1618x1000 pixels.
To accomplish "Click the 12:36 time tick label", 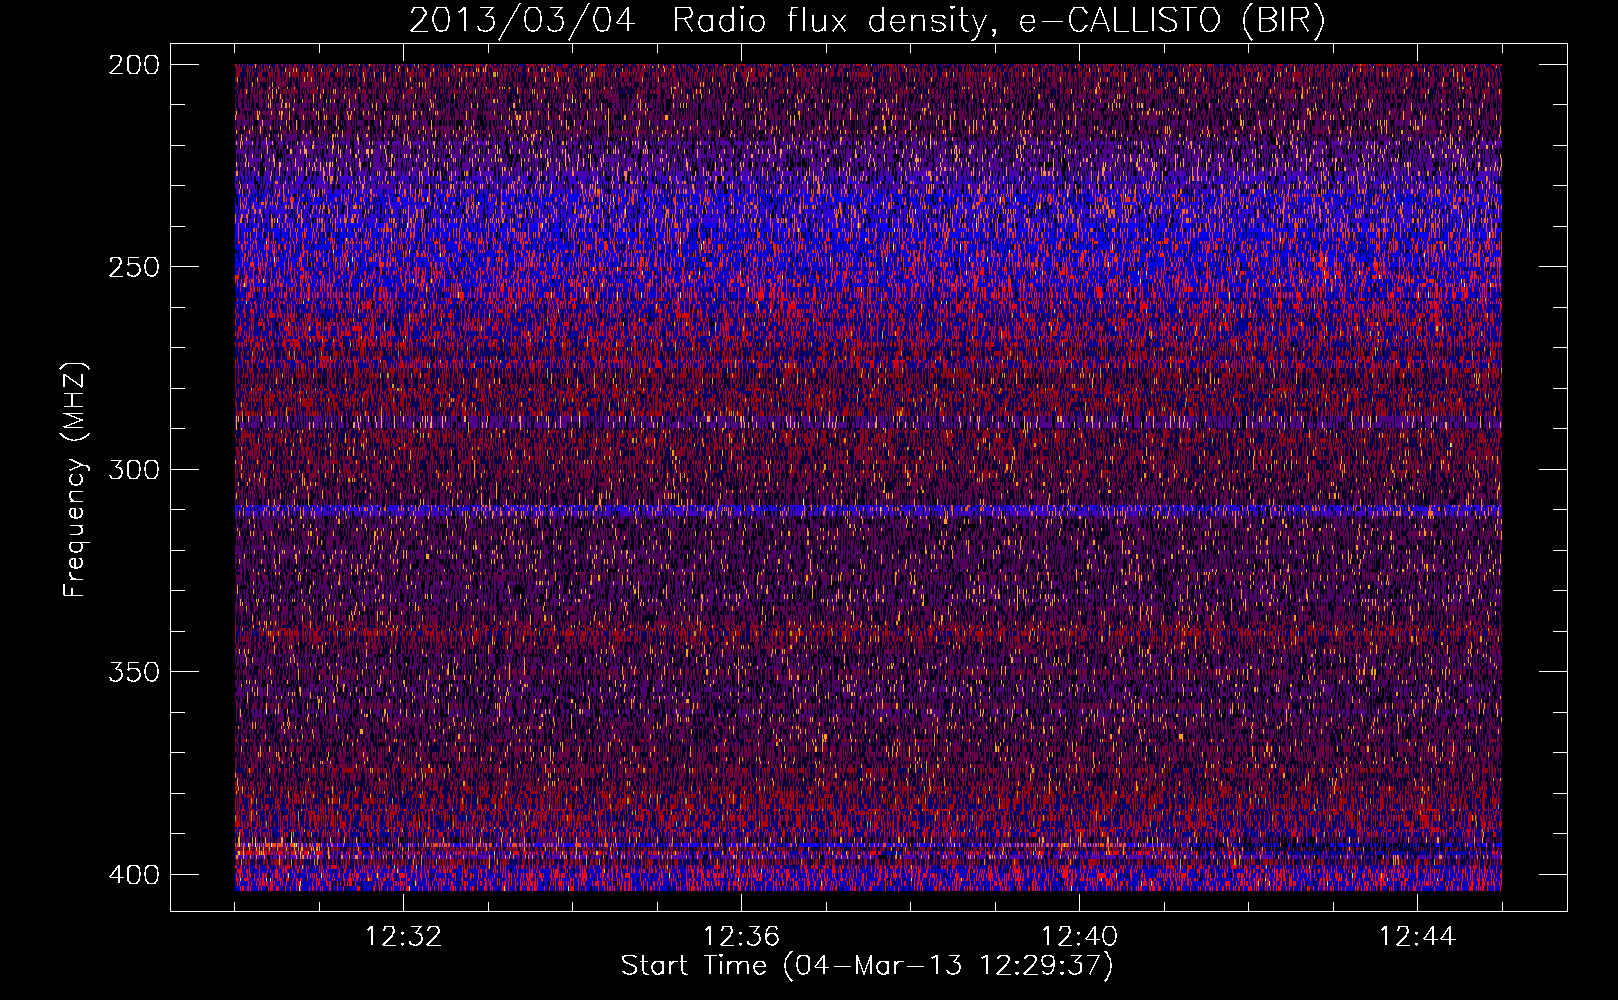I will [x=741, y=937].
